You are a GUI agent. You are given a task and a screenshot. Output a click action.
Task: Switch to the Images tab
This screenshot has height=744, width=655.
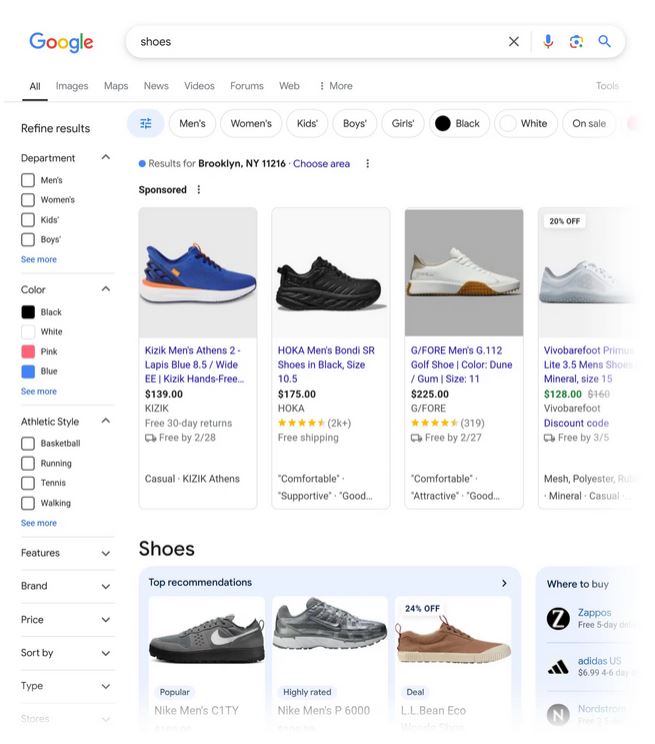[x=72, y=86]
